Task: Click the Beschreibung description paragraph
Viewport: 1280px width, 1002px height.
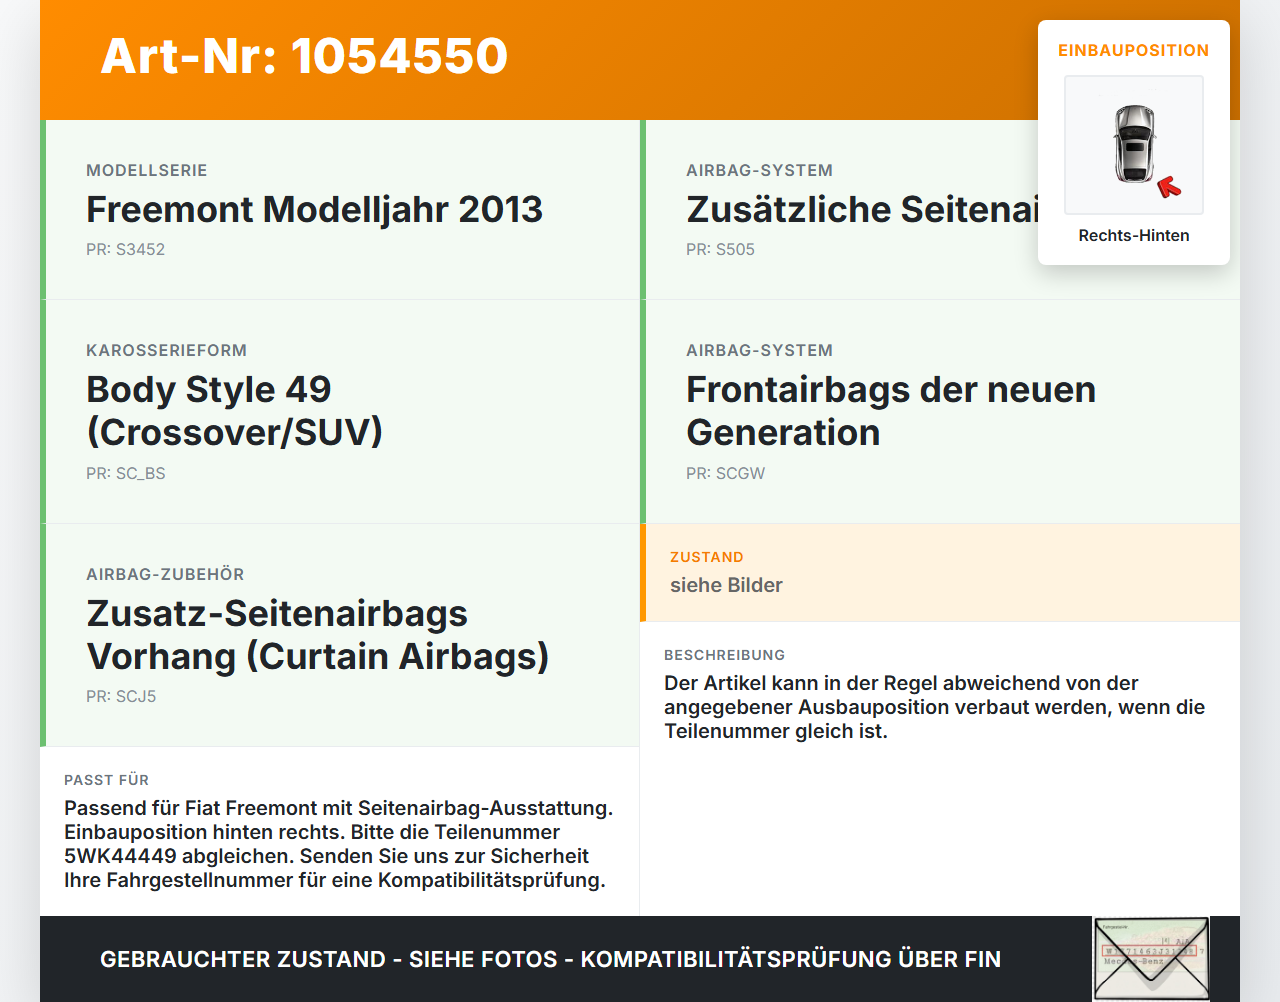Action: pyautogui.click(x=935, y=707)
